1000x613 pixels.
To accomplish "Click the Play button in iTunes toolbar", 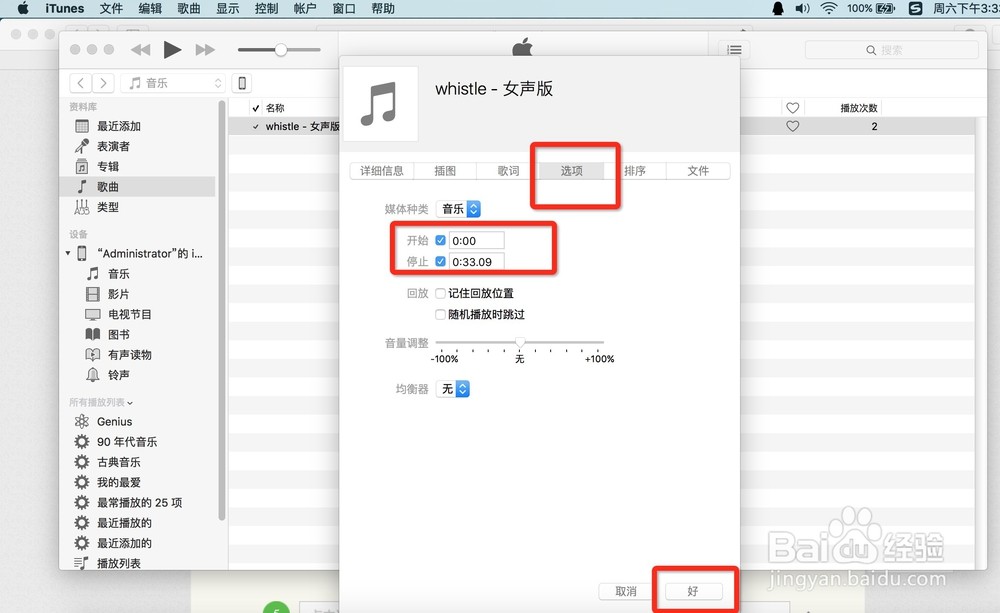I will click(x=172, y=50).
